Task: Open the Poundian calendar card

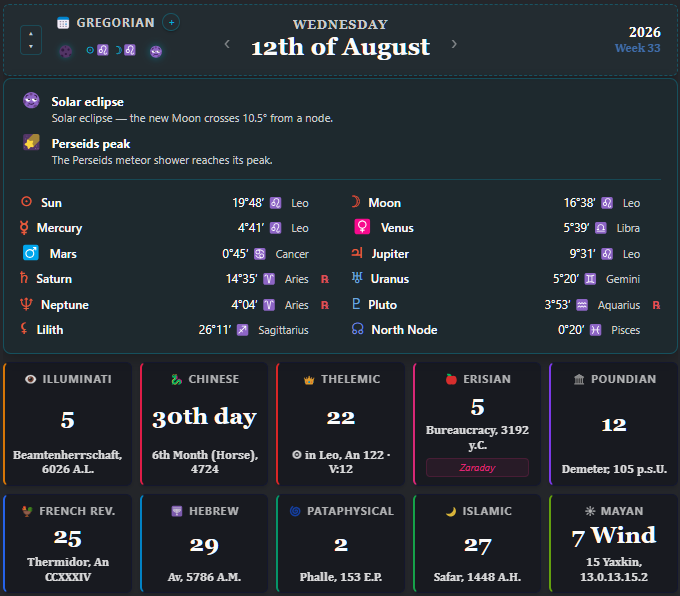Action: 614,424
